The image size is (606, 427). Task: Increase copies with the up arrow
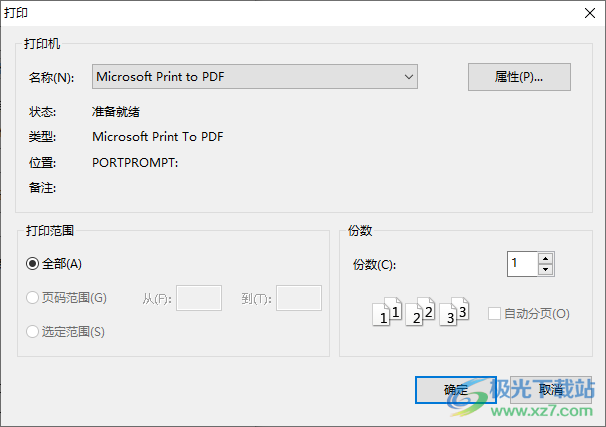(x=545, y=259)
